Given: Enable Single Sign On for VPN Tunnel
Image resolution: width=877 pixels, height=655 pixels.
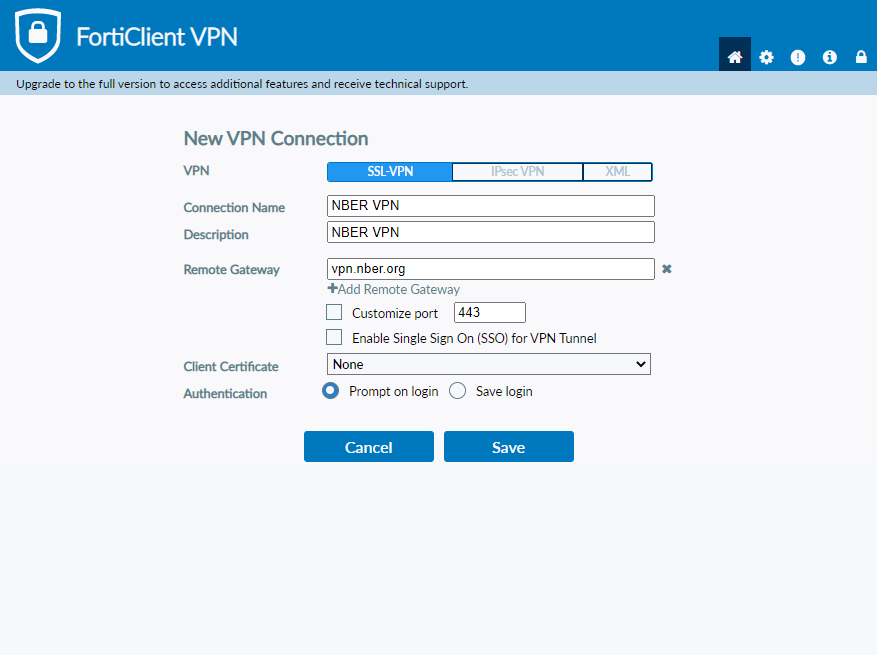Looking at the screenshot, I should click(x=334, y=338).
